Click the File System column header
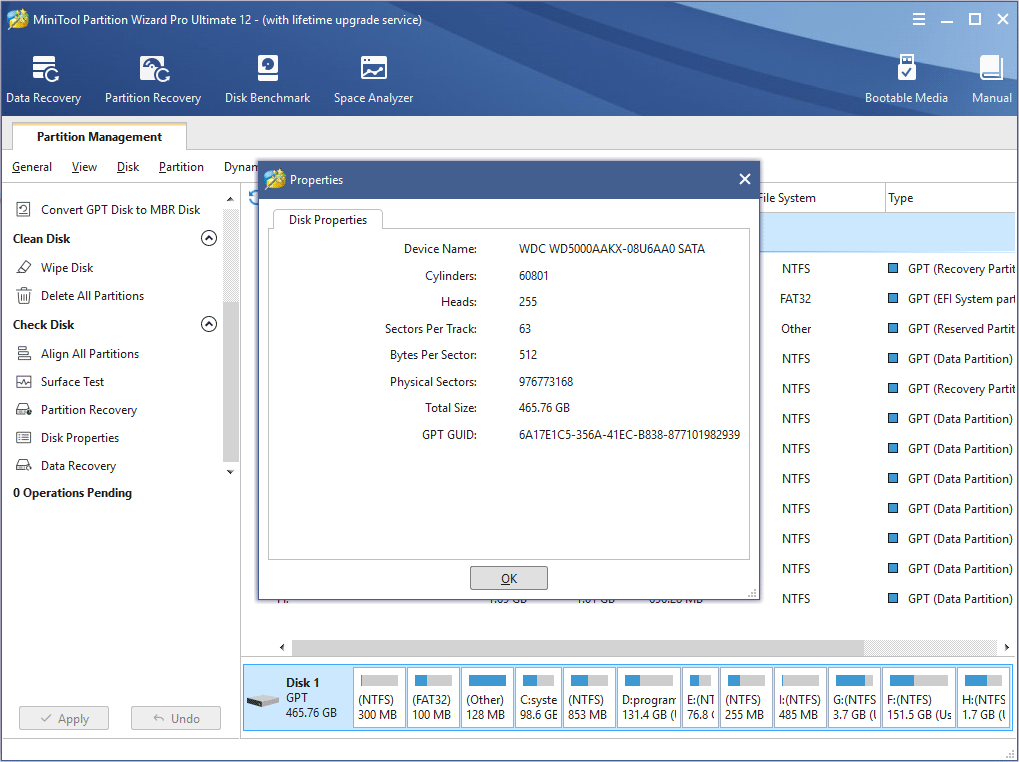 point(821,198)
